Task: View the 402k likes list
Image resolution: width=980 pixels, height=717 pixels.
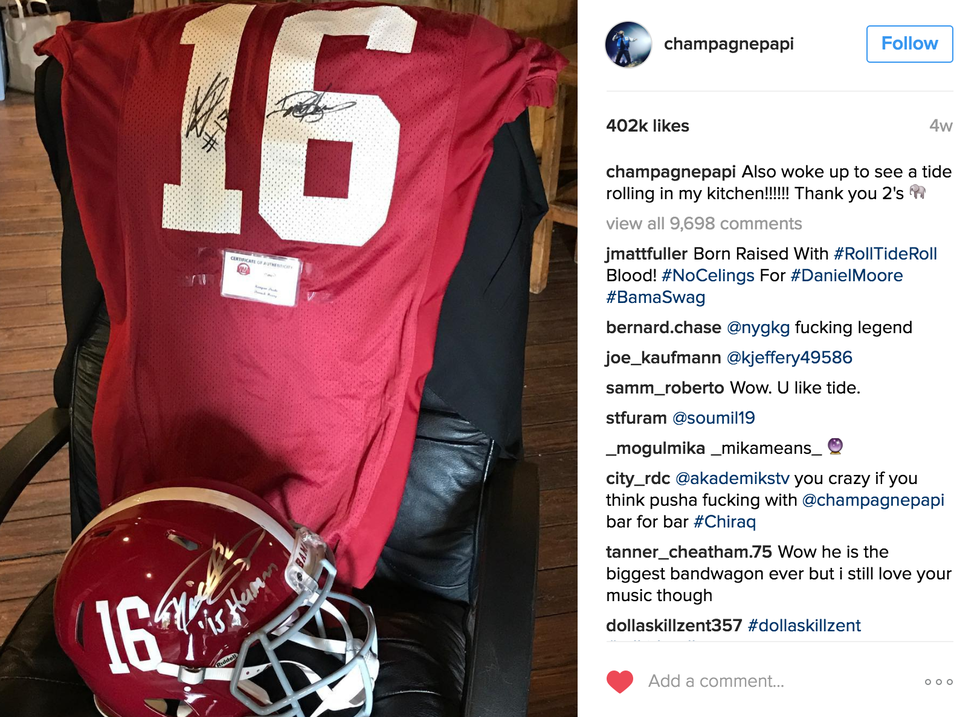Action: (x=648, y=126)
